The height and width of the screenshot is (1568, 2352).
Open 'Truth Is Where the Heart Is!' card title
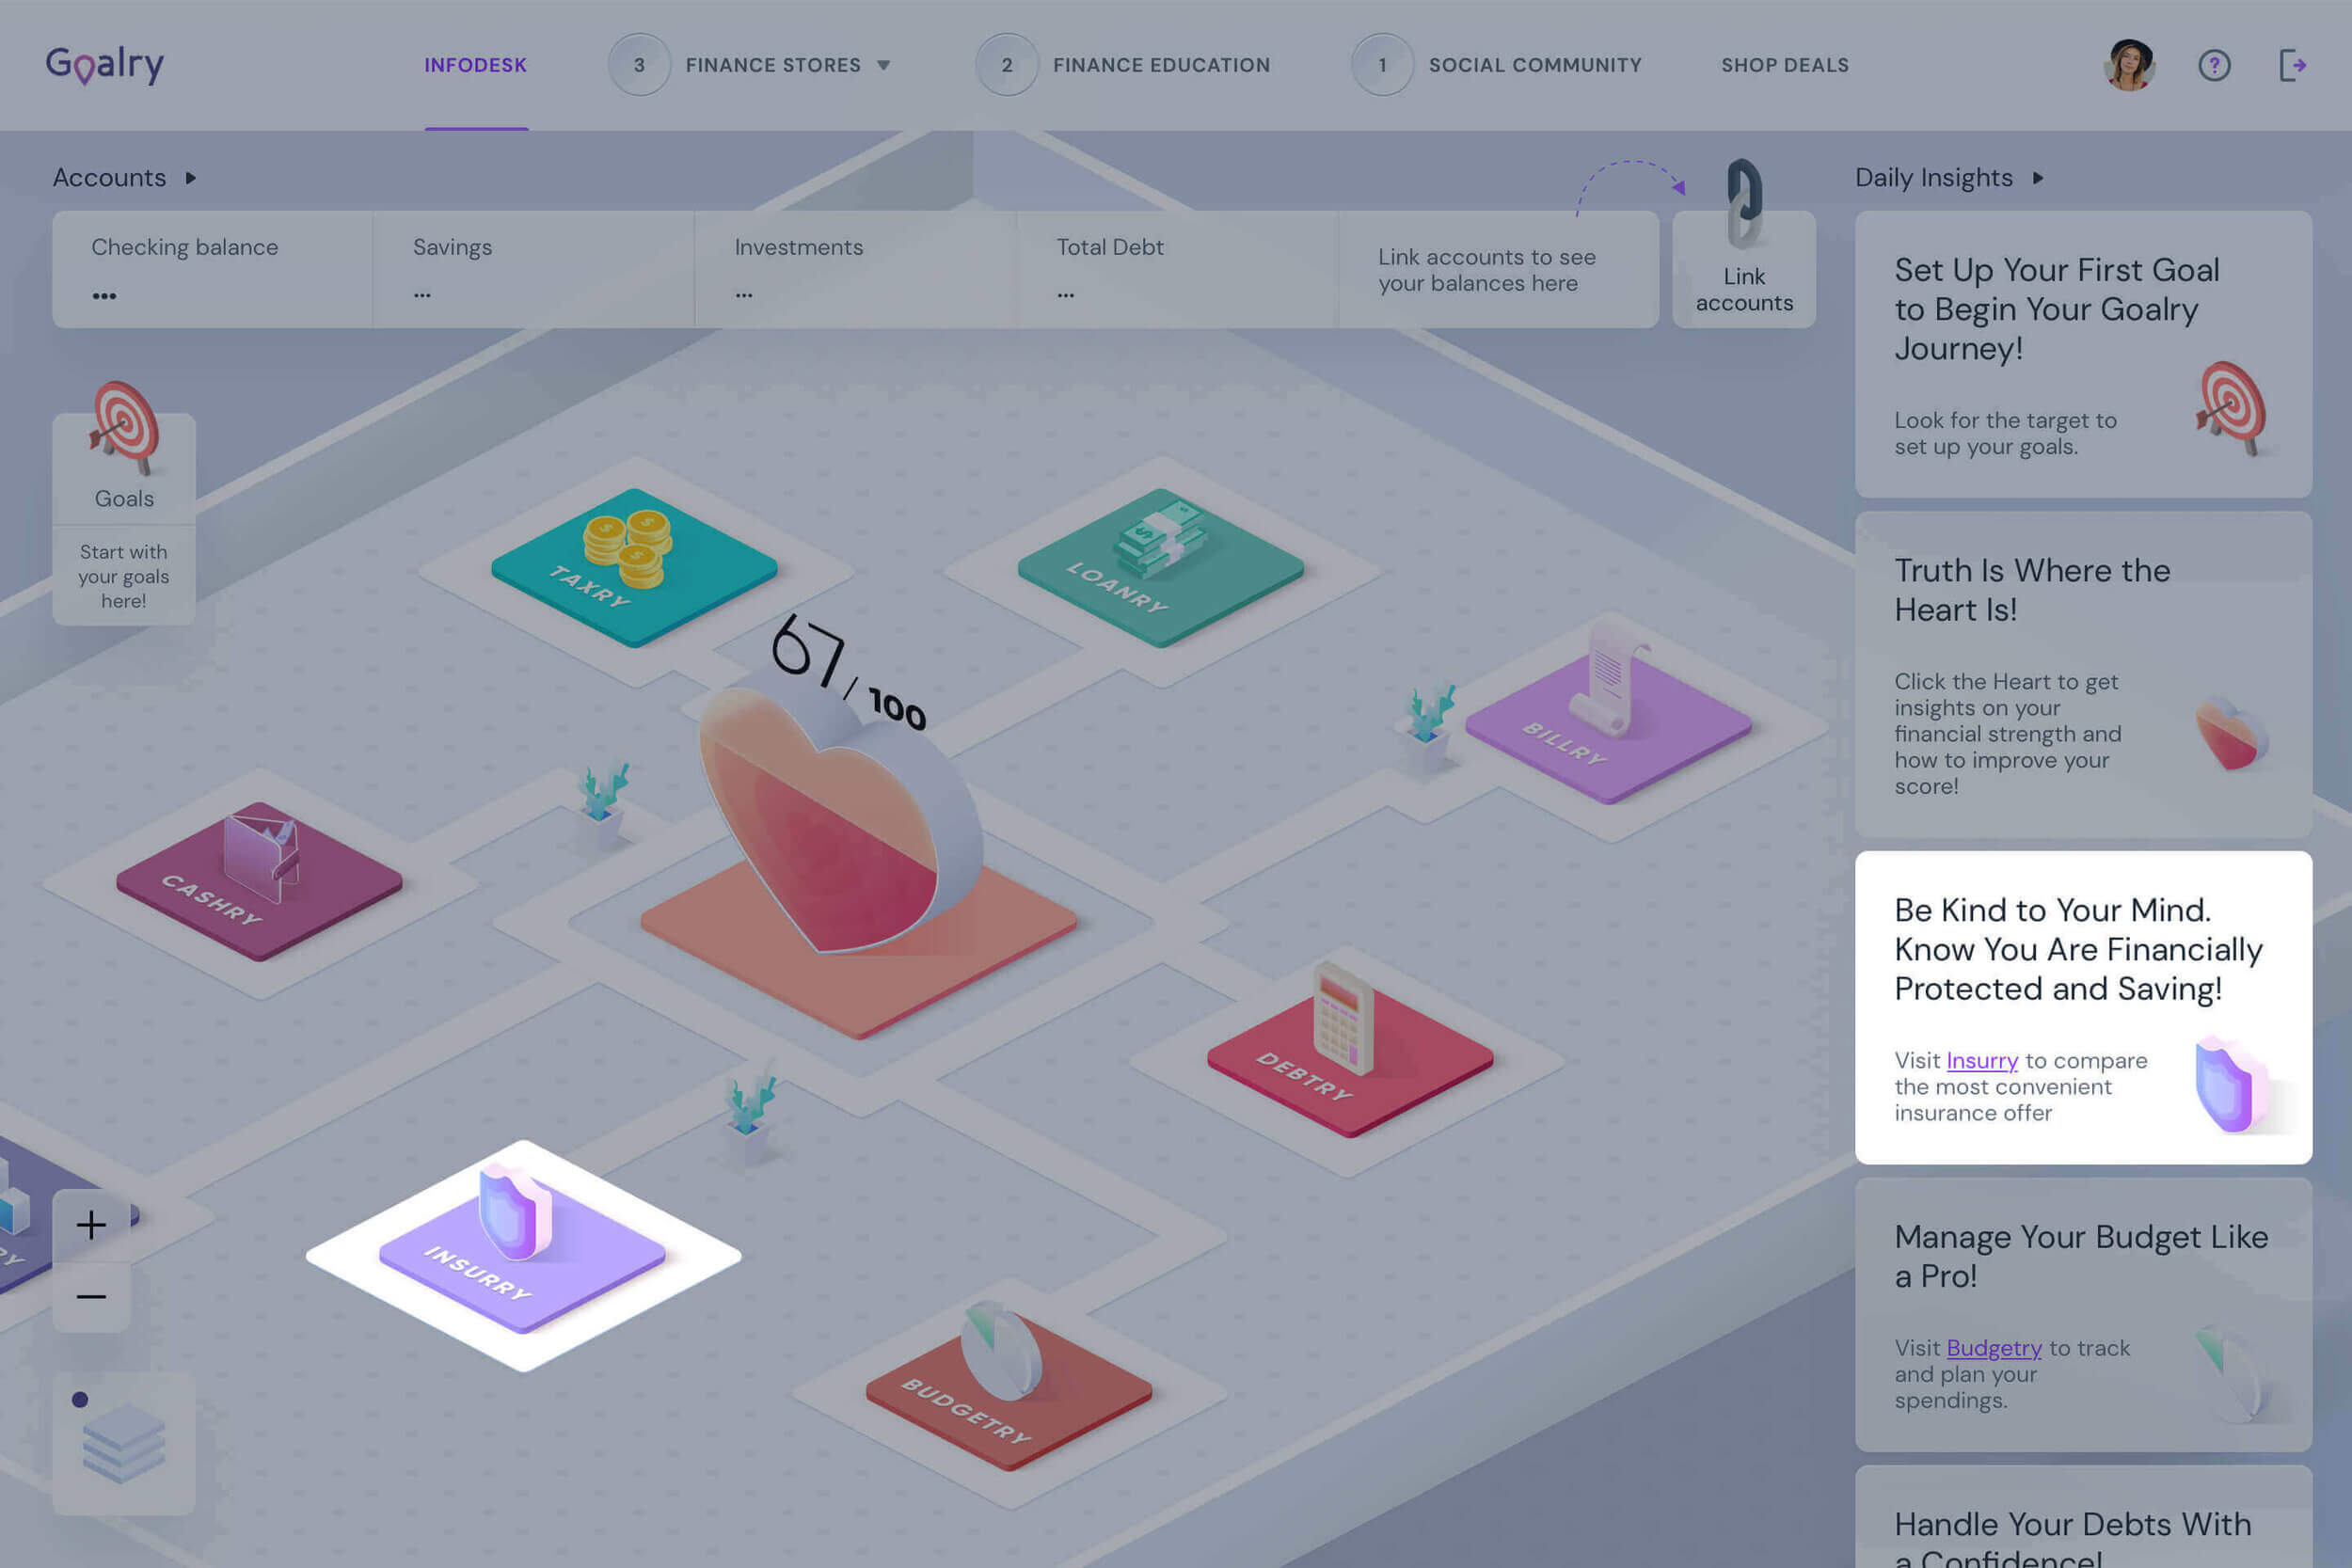tap(2032, 590)
